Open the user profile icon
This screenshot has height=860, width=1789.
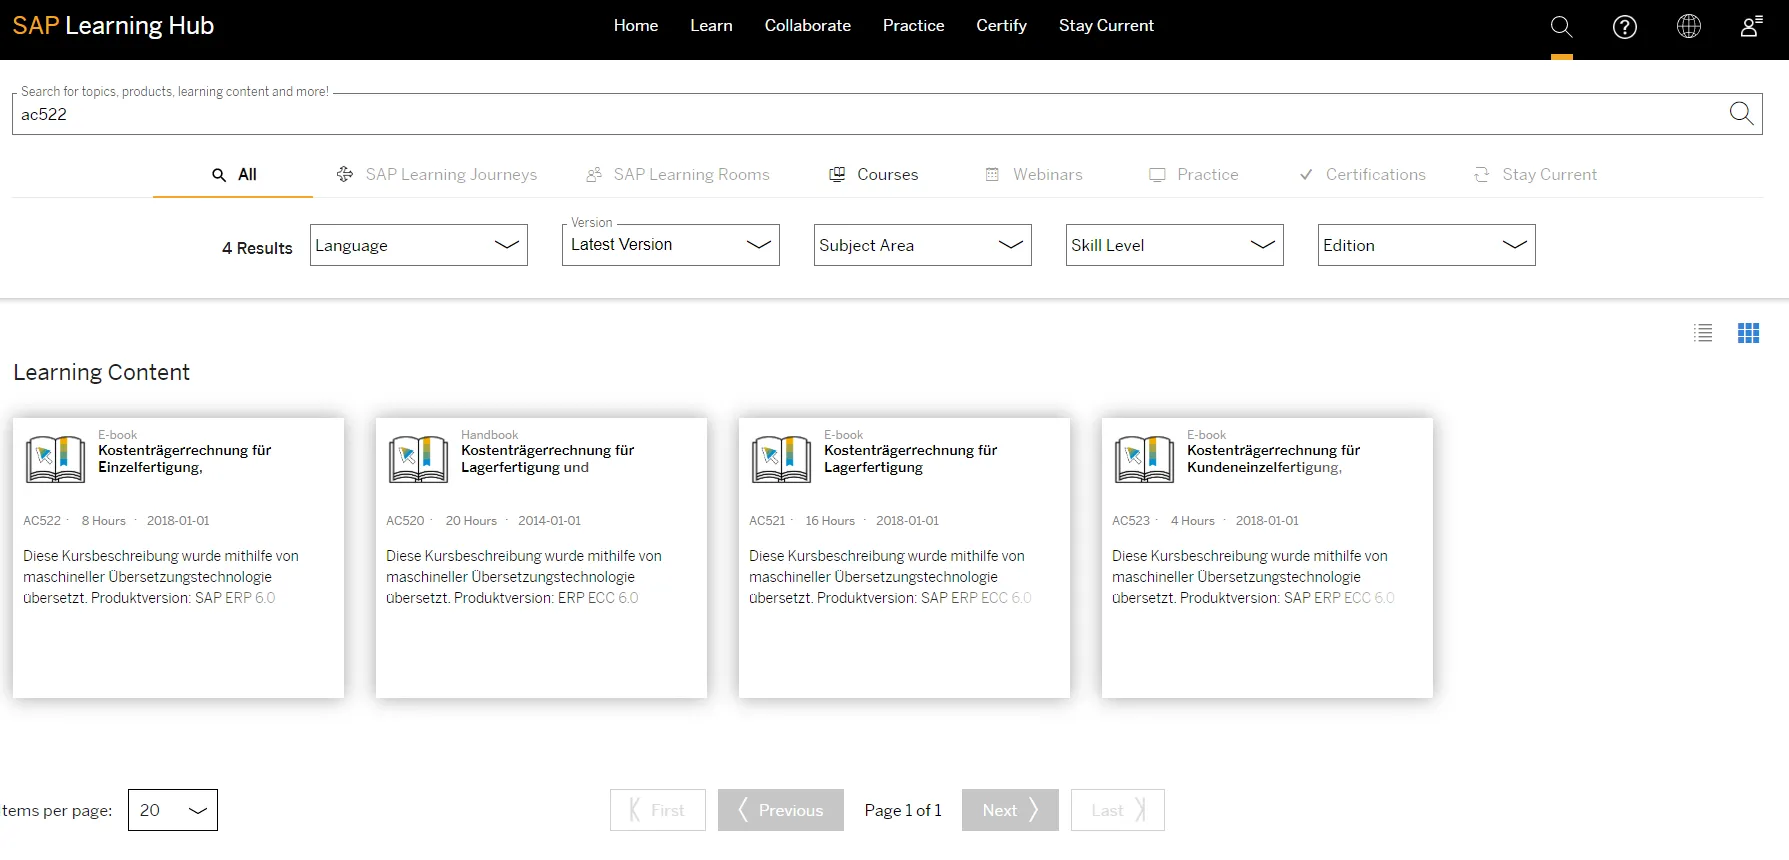1750,27
